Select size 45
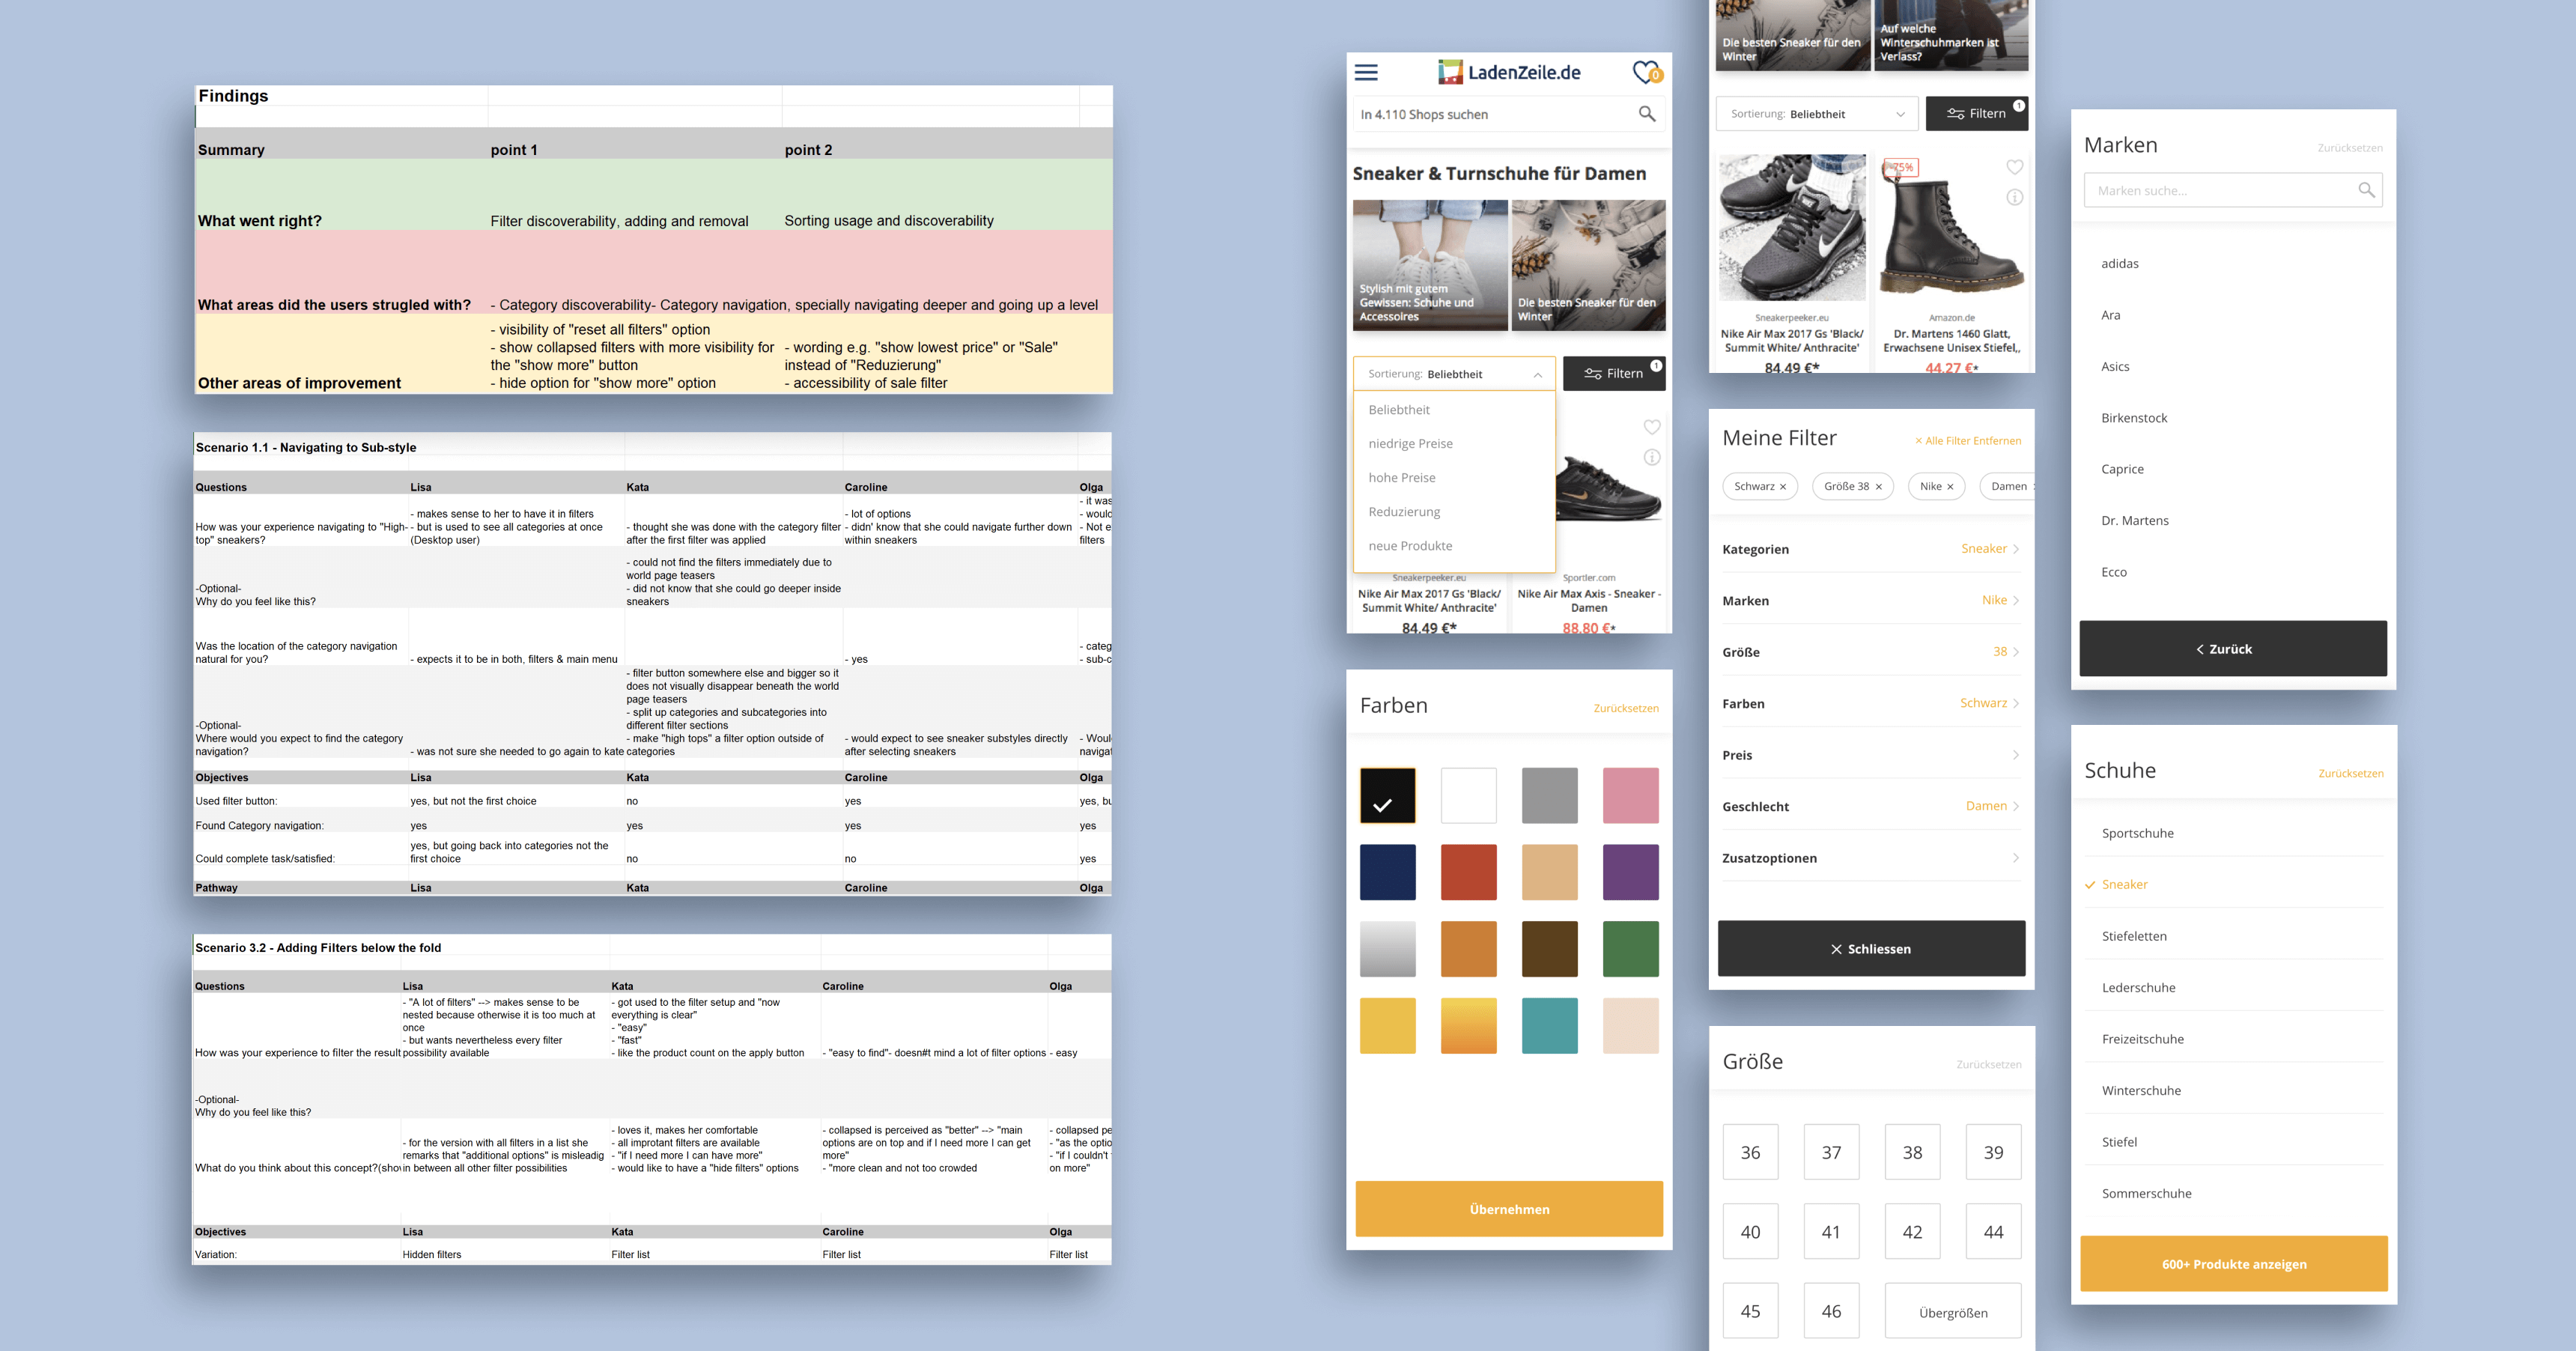Image resolution: width=2576 pixels, height=1351 pixels. tap(1750, 1311)
